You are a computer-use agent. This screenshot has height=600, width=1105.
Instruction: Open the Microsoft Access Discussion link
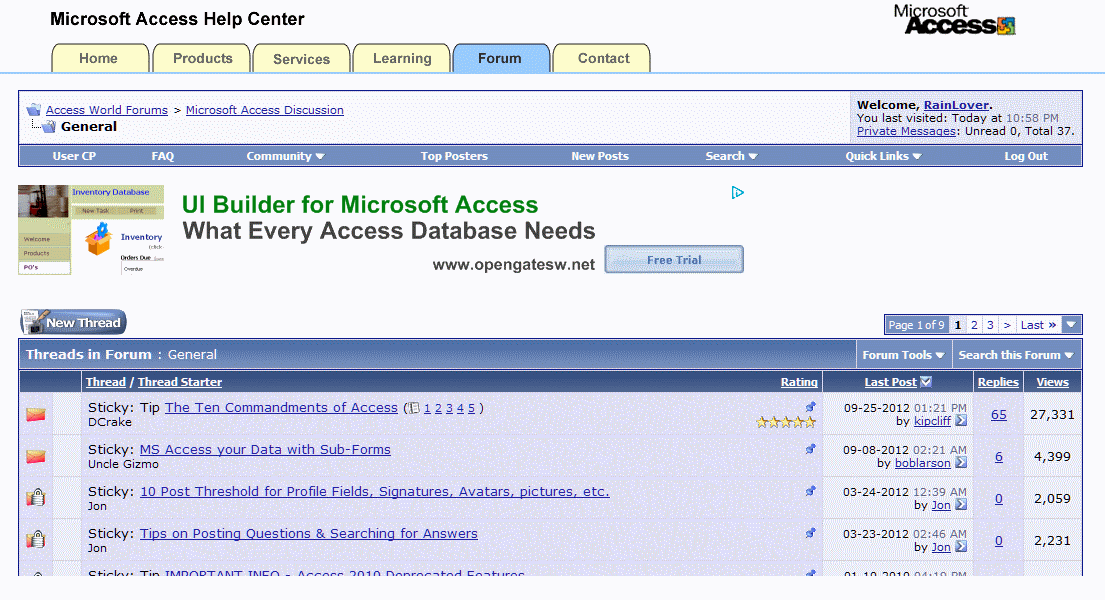point(264,110)
